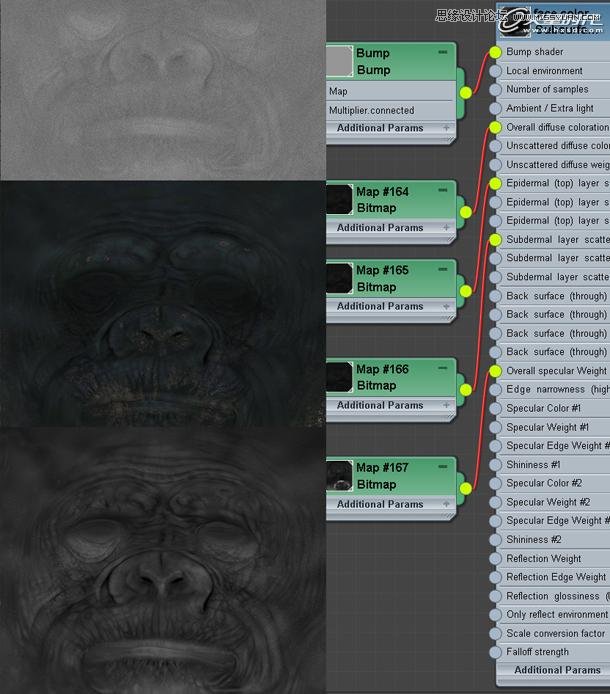This screenshot has width=610, height=694.
Task: Click the Specular Color #1 input socket
Action: click(x=495, y=408)
